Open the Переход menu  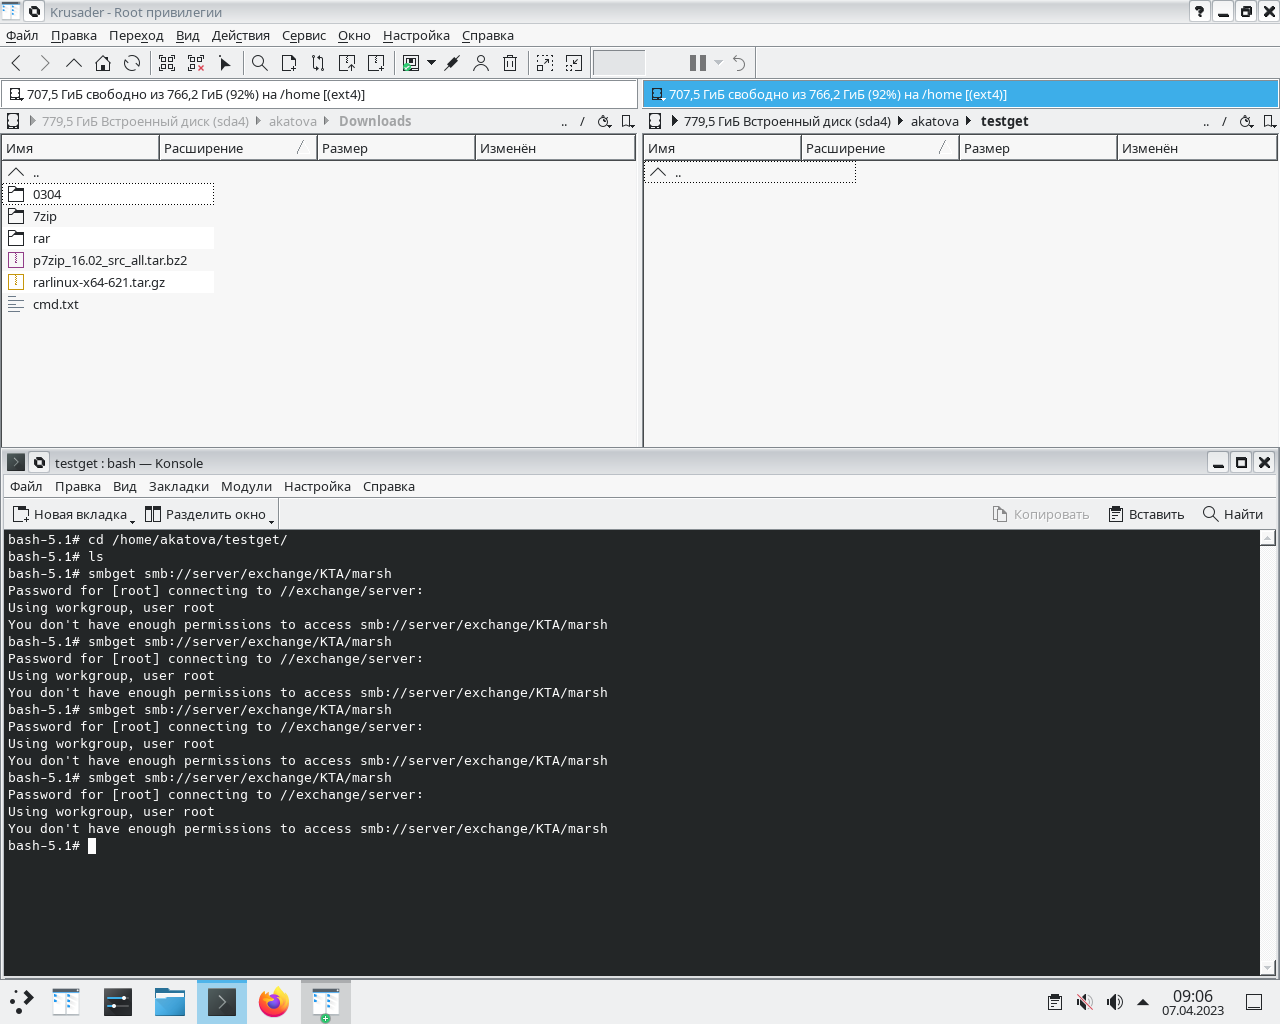click(136, 35)
